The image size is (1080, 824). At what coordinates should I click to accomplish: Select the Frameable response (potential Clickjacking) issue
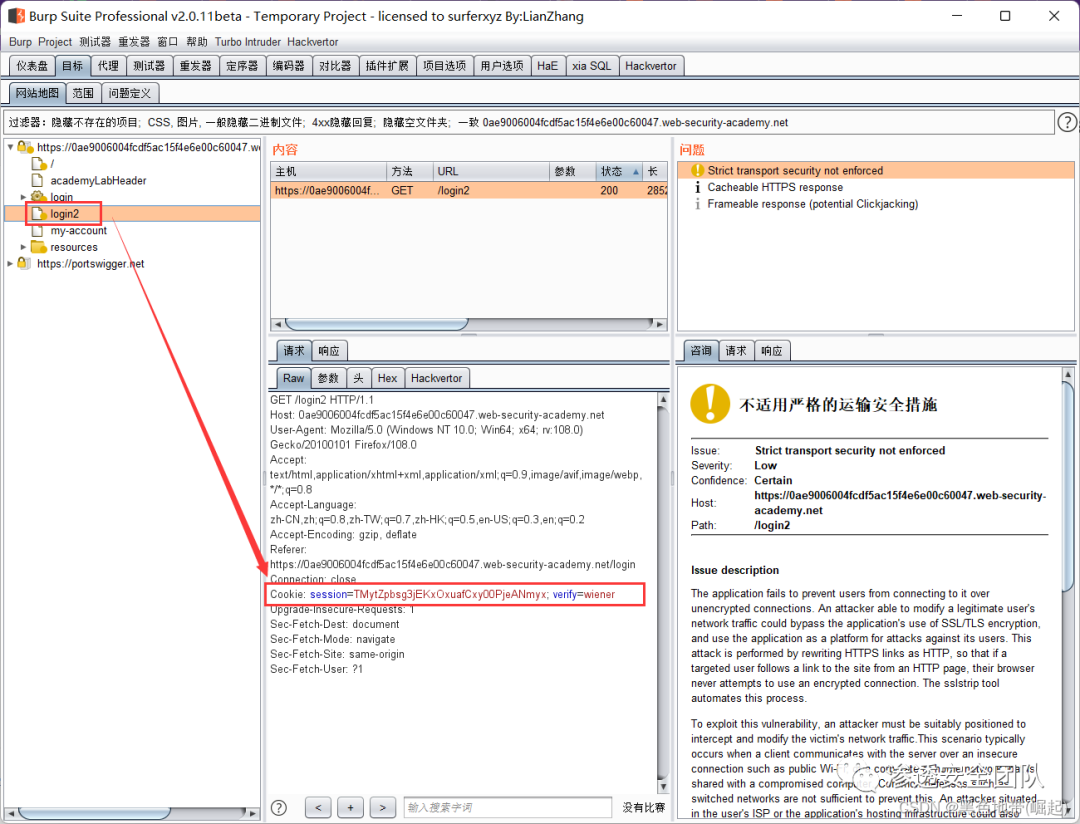click(813, 204)
